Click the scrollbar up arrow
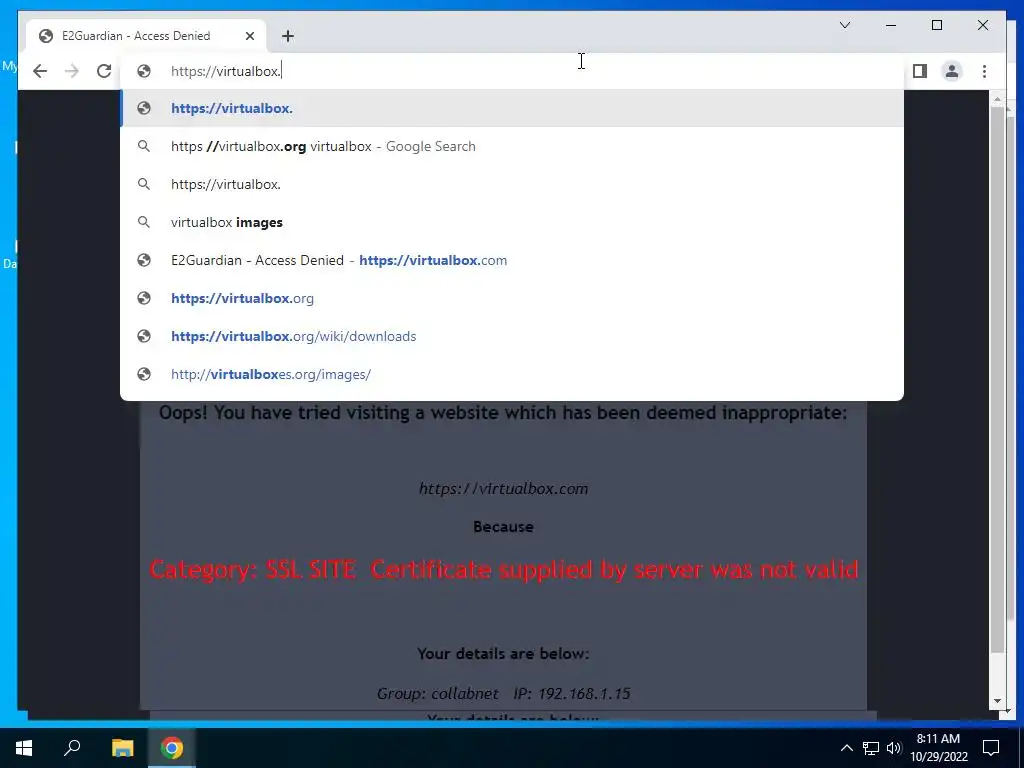This screenshot has width=1024, height=768. tap(997, 99)
